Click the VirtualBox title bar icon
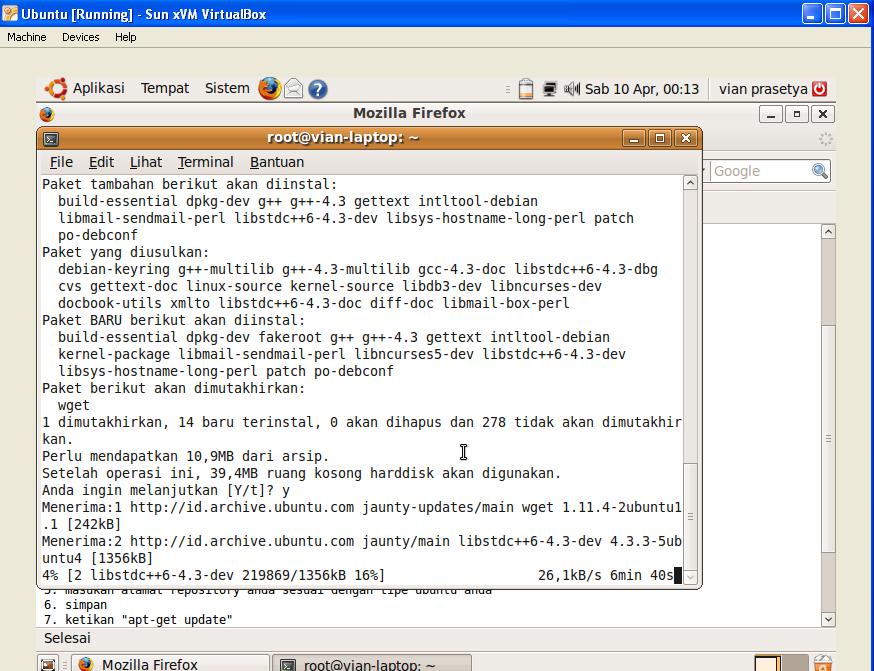The height and width of the screenshot is (671, 874). [x=10, y=13]
